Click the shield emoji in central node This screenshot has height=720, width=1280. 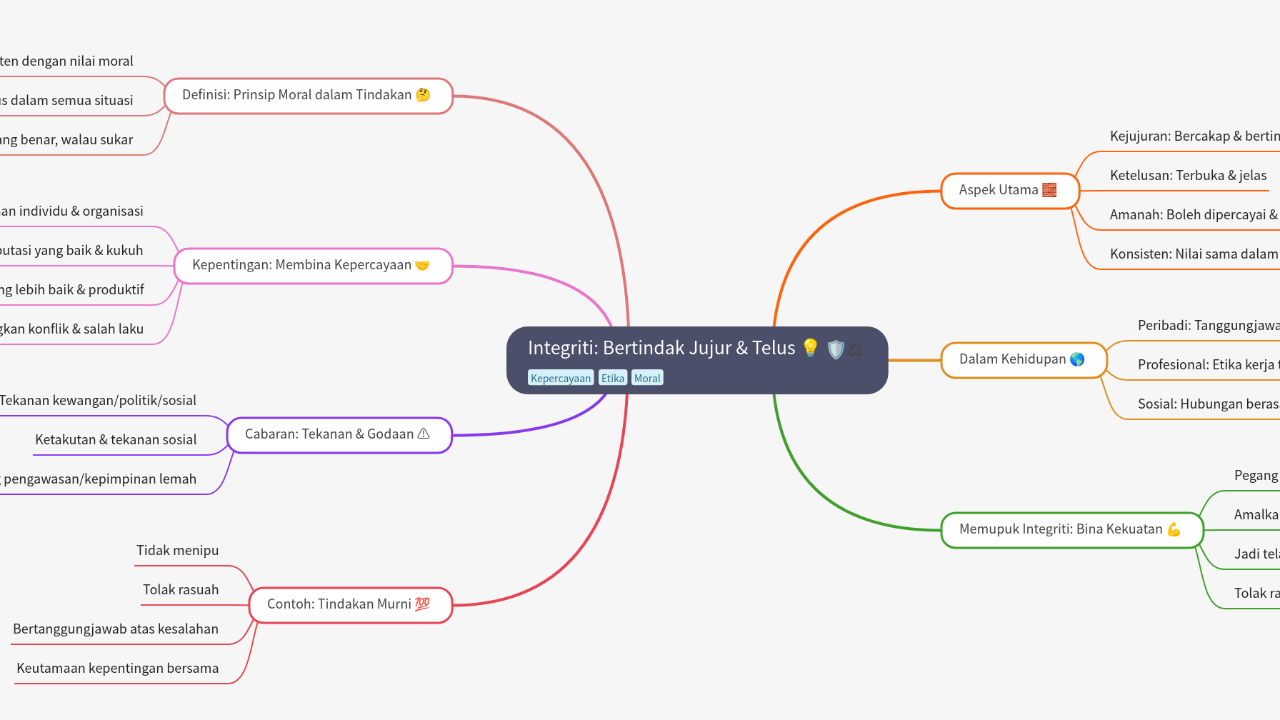(836, 349)
